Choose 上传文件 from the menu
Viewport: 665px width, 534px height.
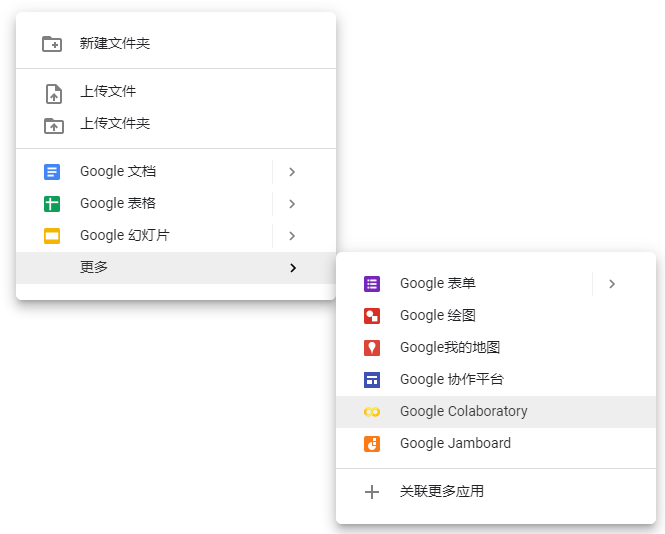pos(176,92)
